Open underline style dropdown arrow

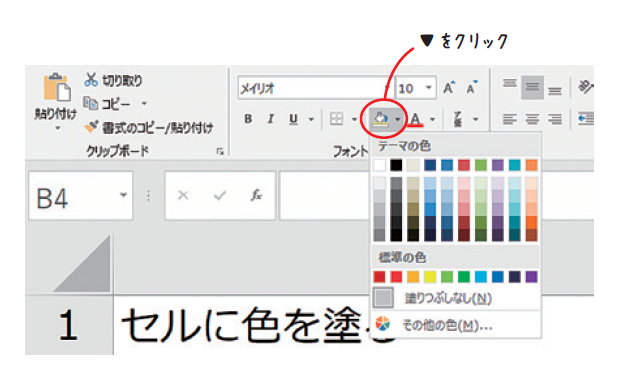pyautogui.click(x=311, y=119)
